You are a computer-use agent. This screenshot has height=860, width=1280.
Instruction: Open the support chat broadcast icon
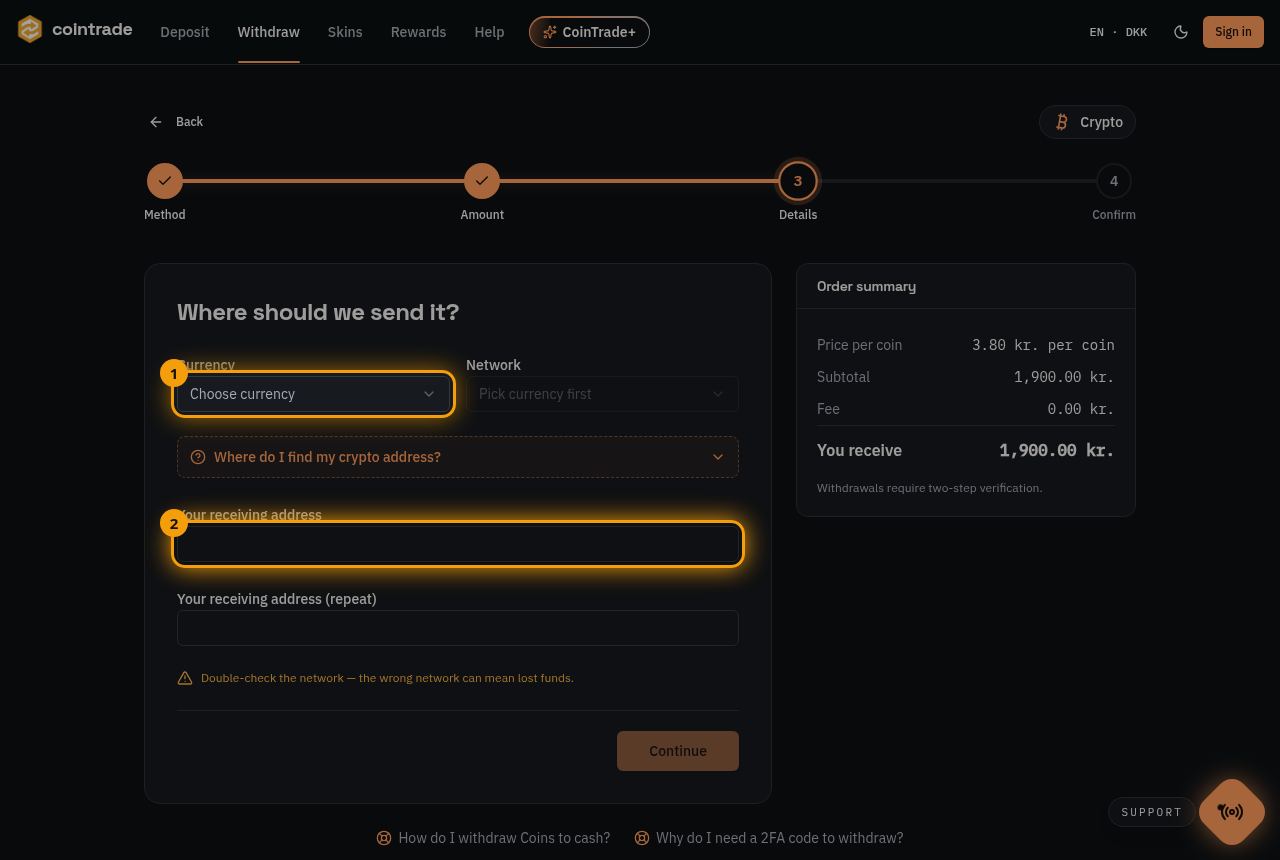pyautogui.click(x=1231, y=812)
